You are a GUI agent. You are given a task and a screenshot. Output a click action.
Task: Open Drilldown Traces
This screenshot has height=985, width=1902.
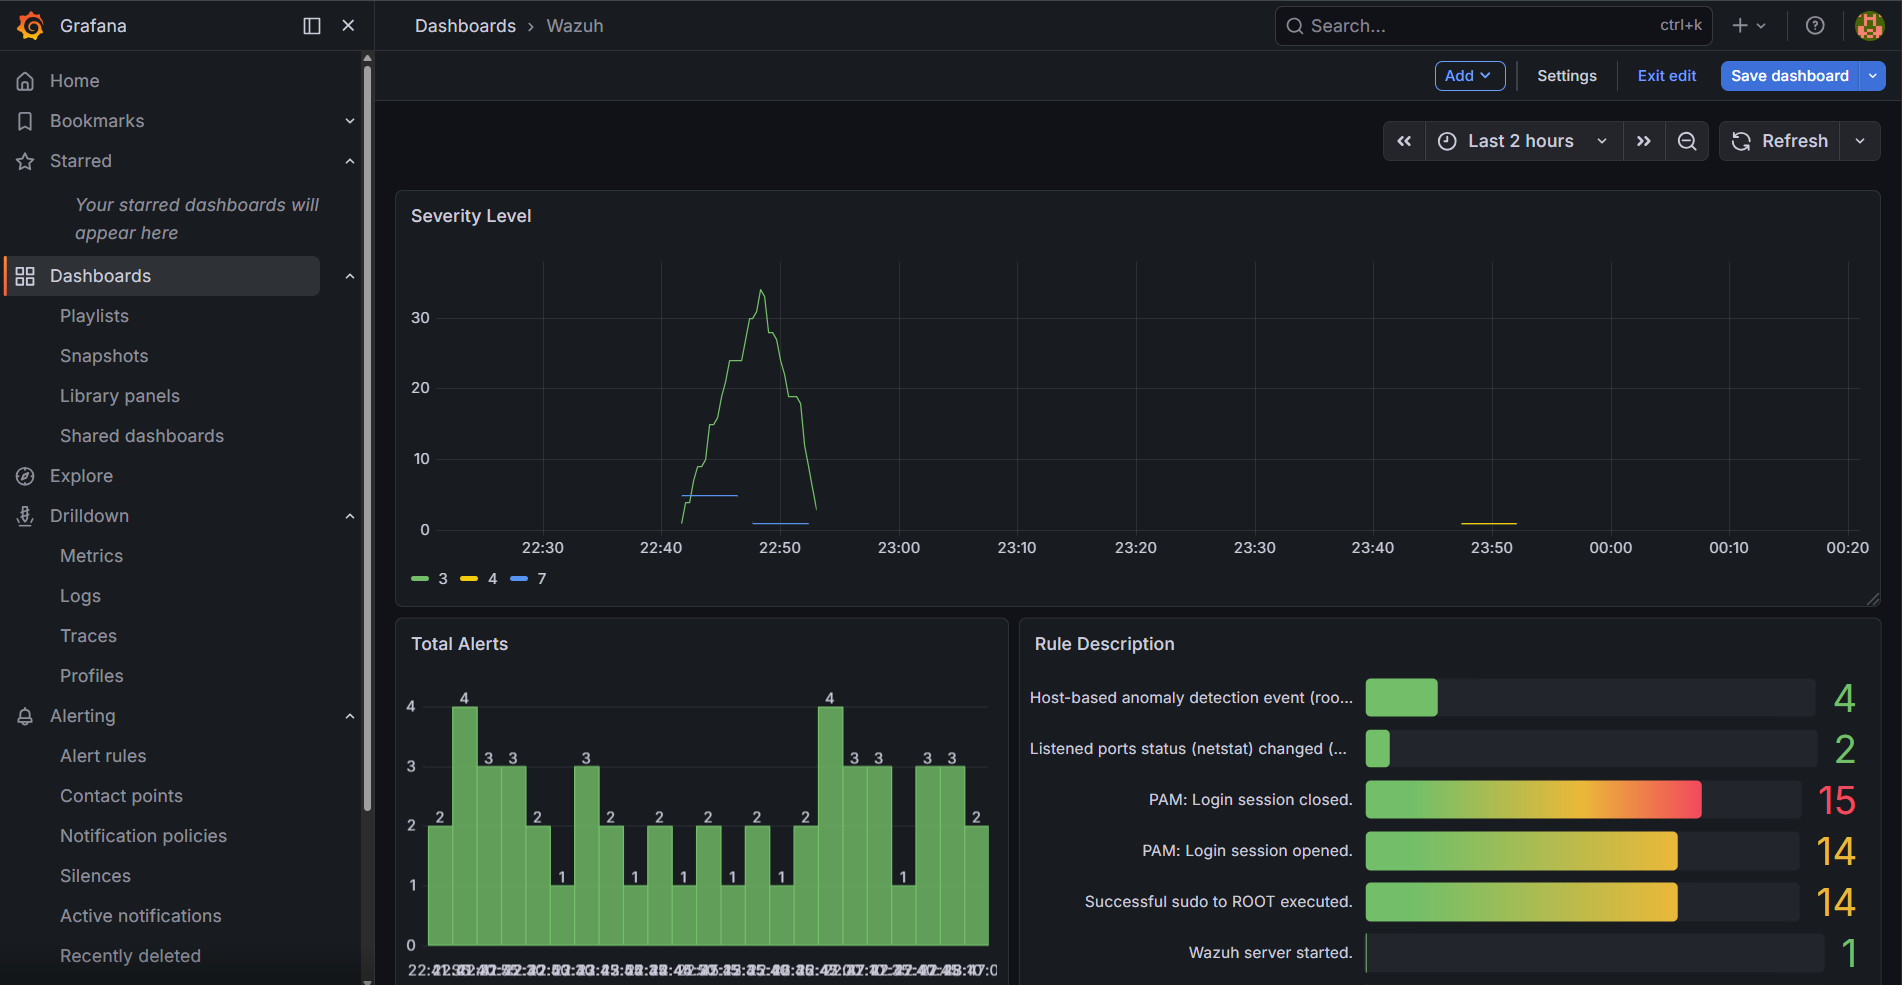88,636
